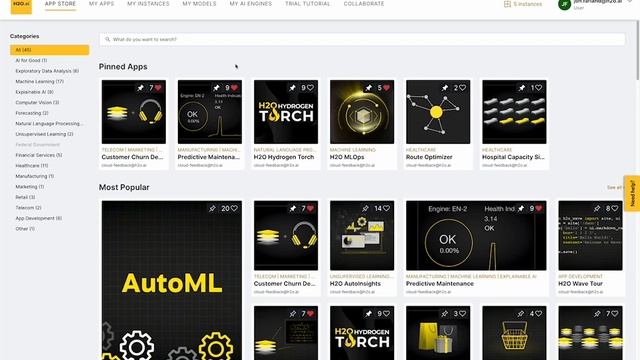
Task: Open MY MODELS tab
Action: [x=199, y=4]
